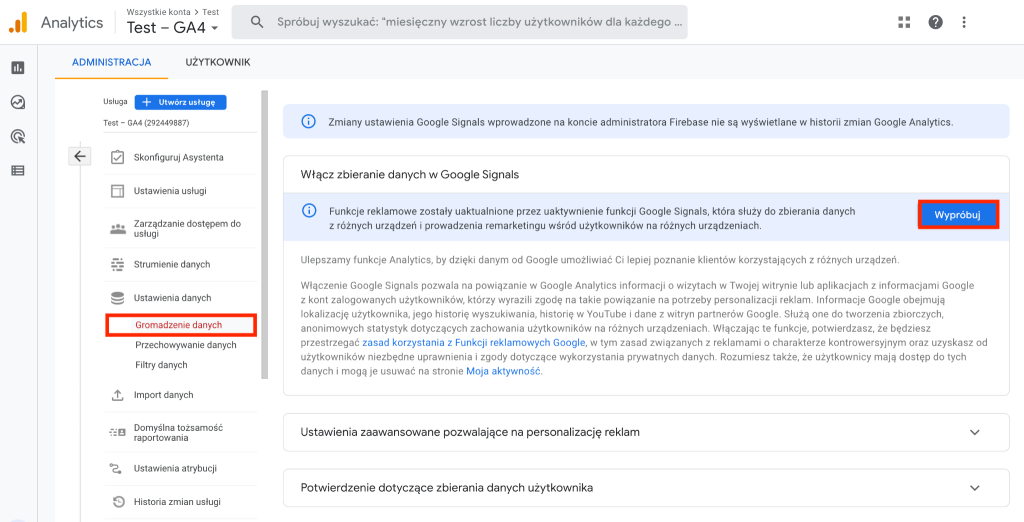This screenshot has width=1024, height=522.
Task: Open the three-dot more options menu
Action: pyautogui.click(x=964, y=22)
